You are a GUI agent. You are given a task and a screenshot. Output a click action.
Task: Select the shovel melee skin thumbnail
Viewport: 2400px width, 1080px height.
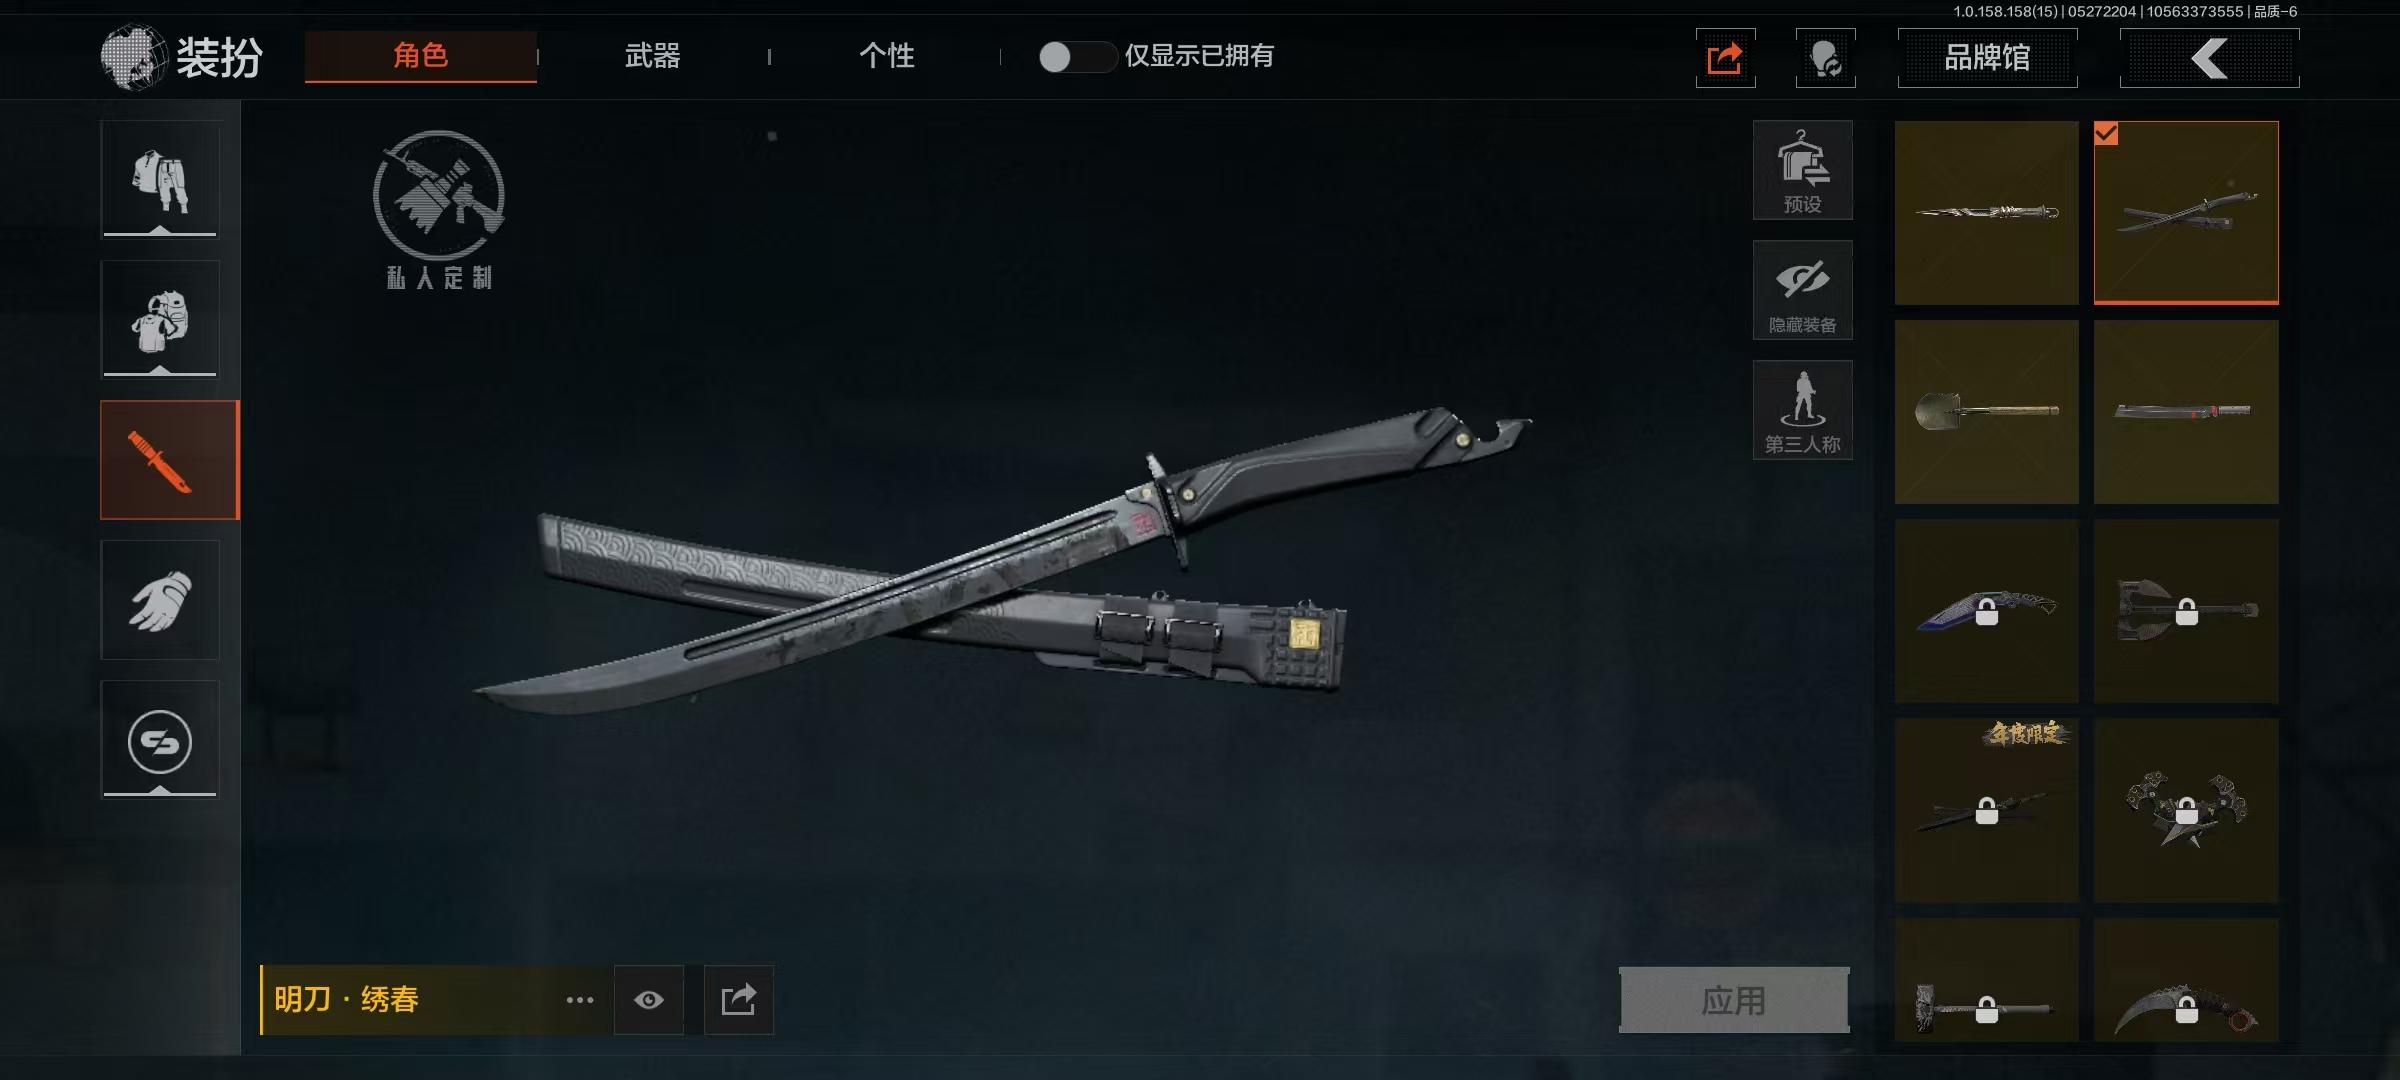coord(1987,412)
